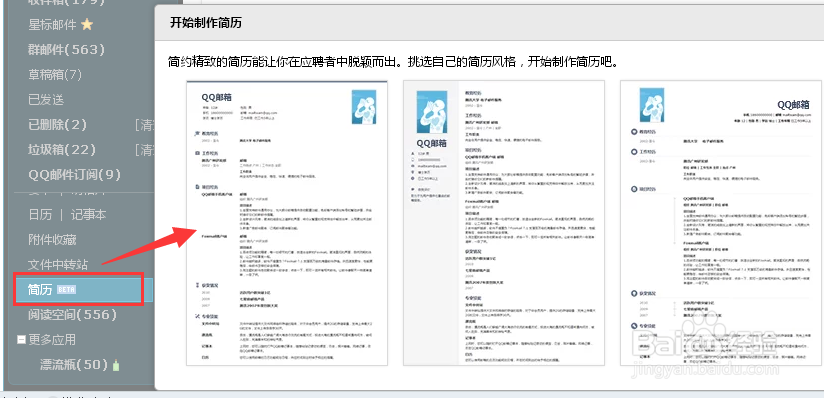Click the QQ邮箱 title in the first template
Screen dimensions: 824x398
point(217,97)
